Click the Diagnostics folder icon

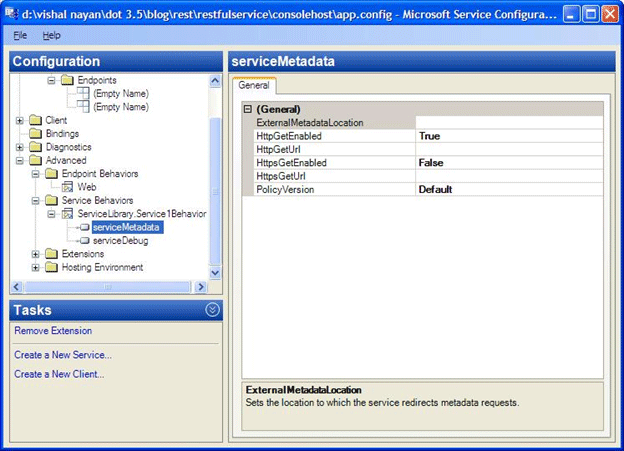(36, 147)
